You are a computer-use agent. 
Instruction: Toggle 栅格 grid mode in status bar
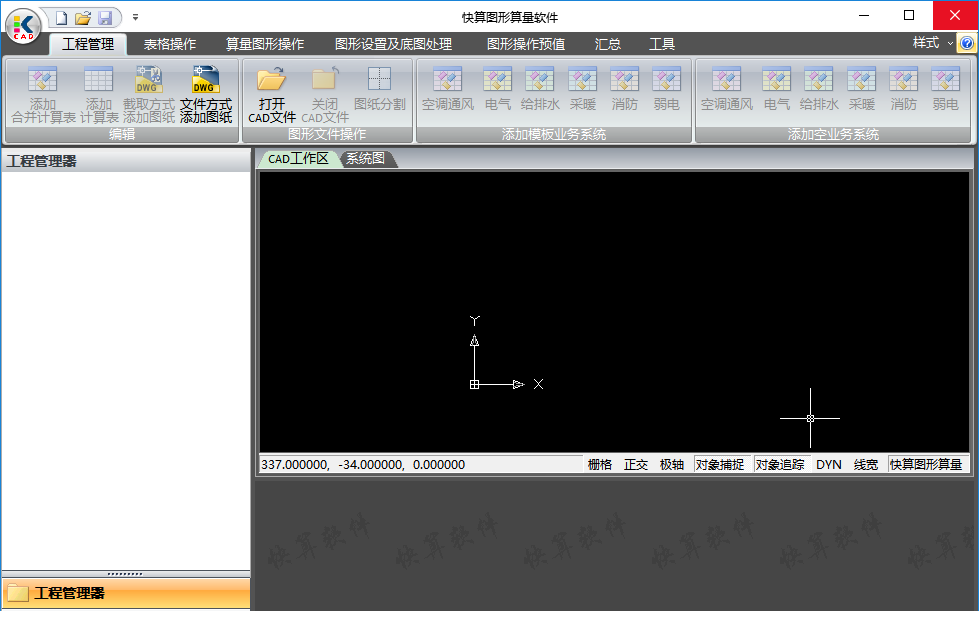(600, 464)
